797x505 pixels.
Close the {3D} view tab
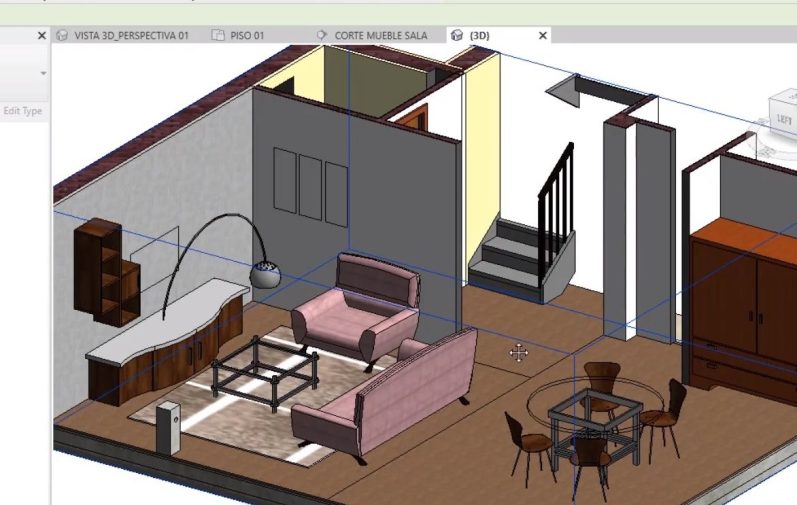point(543,35)
